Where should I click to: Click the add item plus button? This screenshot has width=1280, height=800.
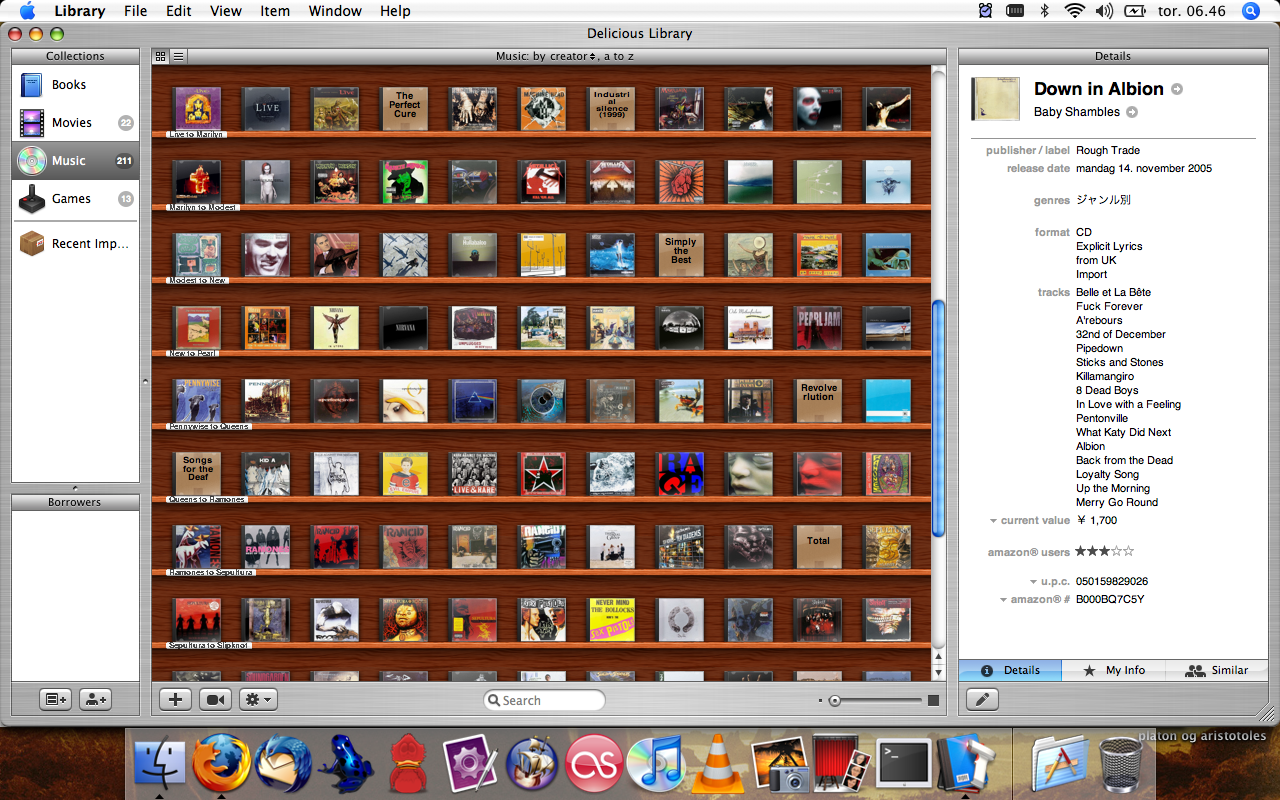[175, 700]
